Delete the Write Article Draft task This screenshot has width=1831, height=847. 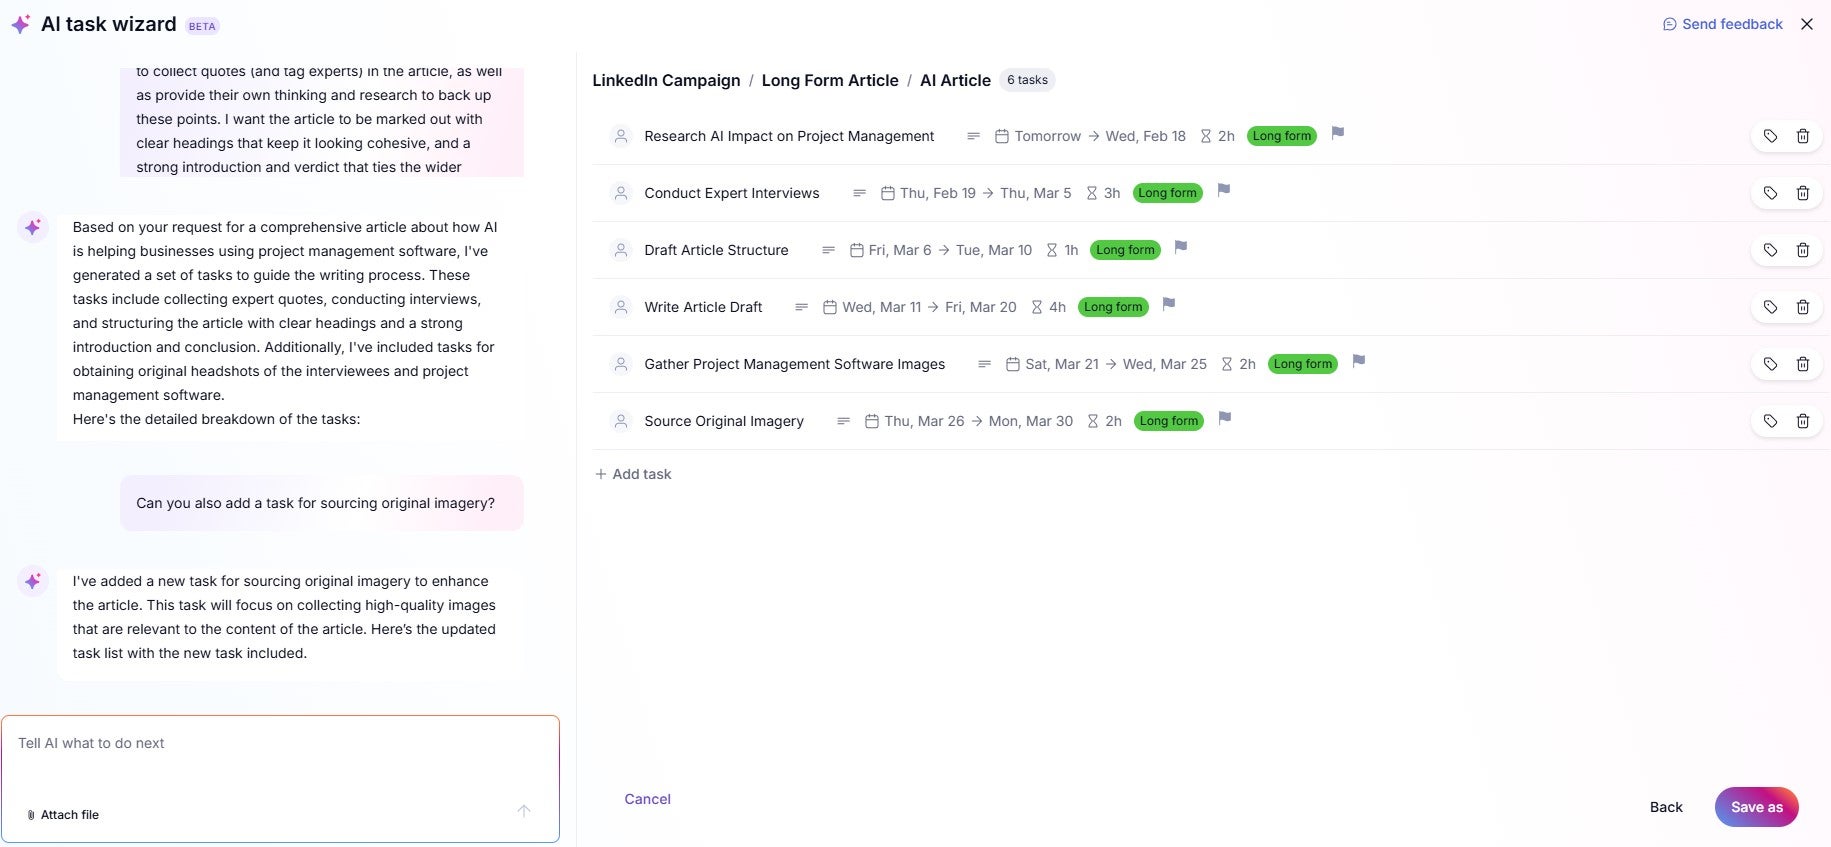pyautogui.click(x=1803, y=307)
